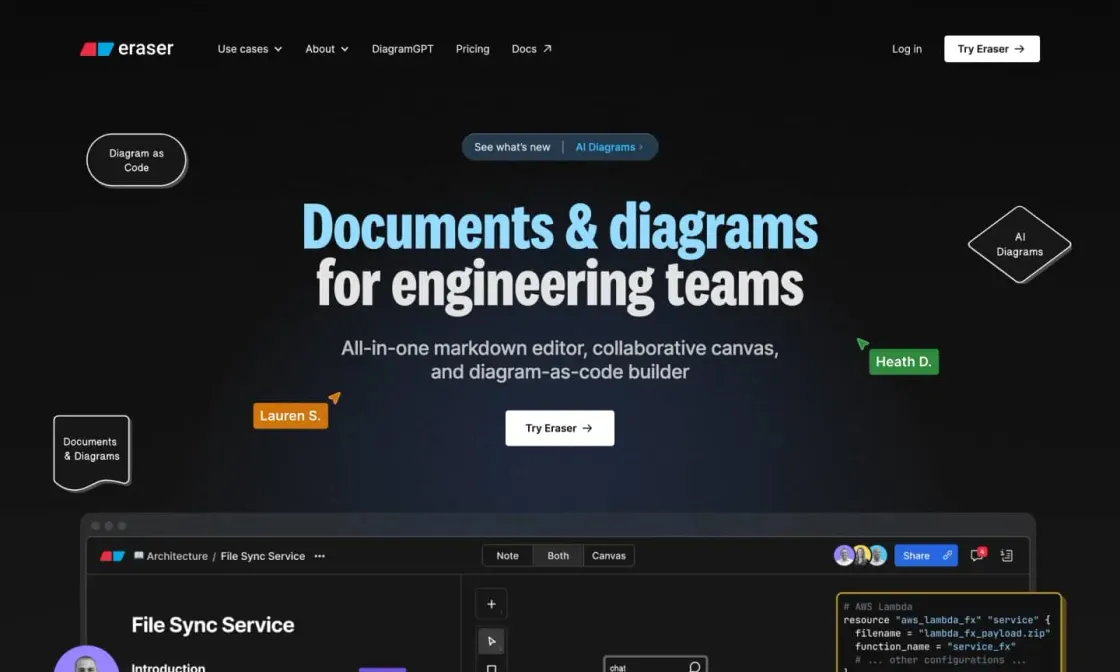The height and width of the screenshot is (672, 1120).
Task: Click the blue Share button
Action: tap(925, 555)
